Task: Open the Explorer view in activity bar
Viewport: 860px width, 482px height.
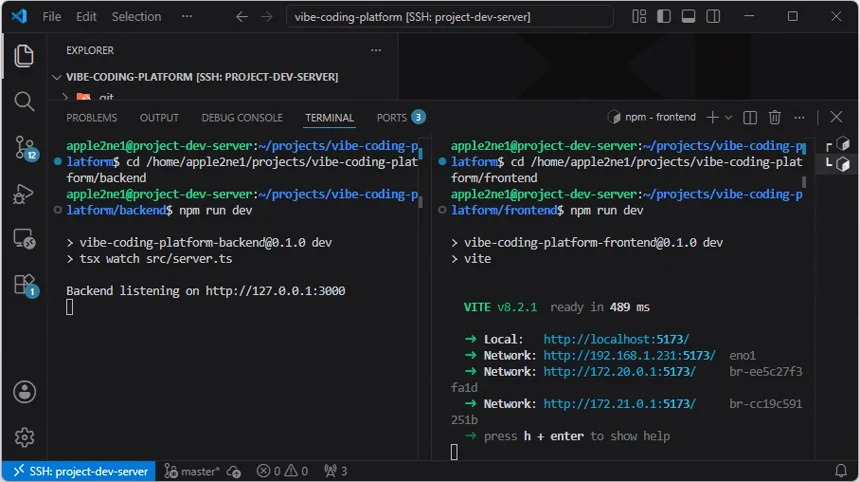Action: point(24,56)
